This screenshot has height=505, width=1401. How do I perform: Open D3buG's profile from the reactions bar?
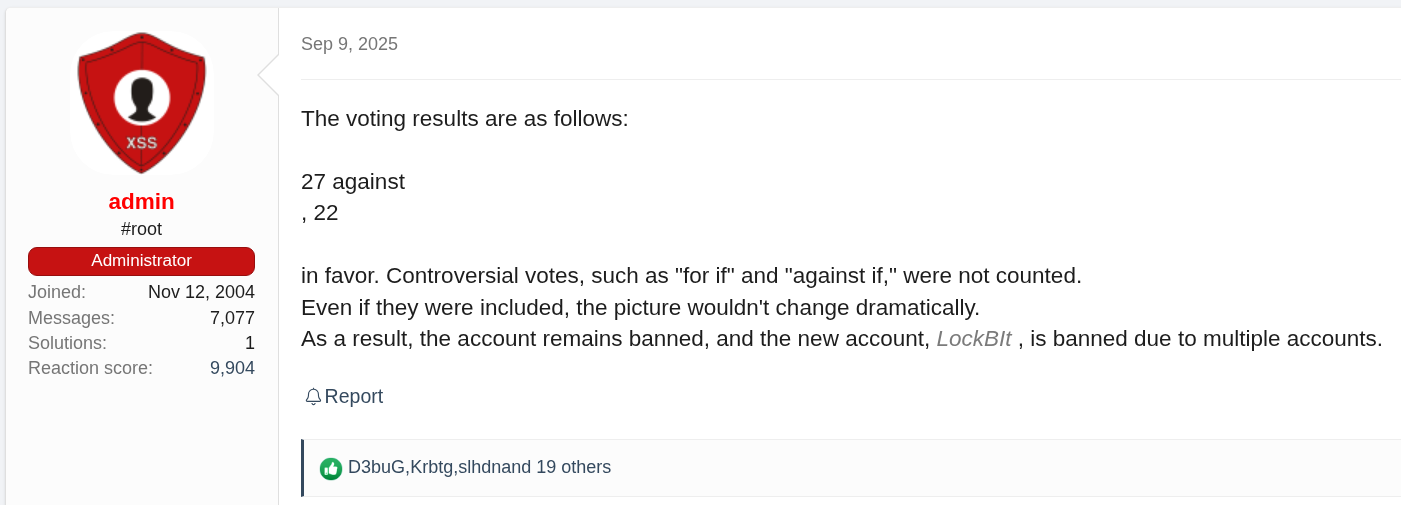click(x=376, y=467)
